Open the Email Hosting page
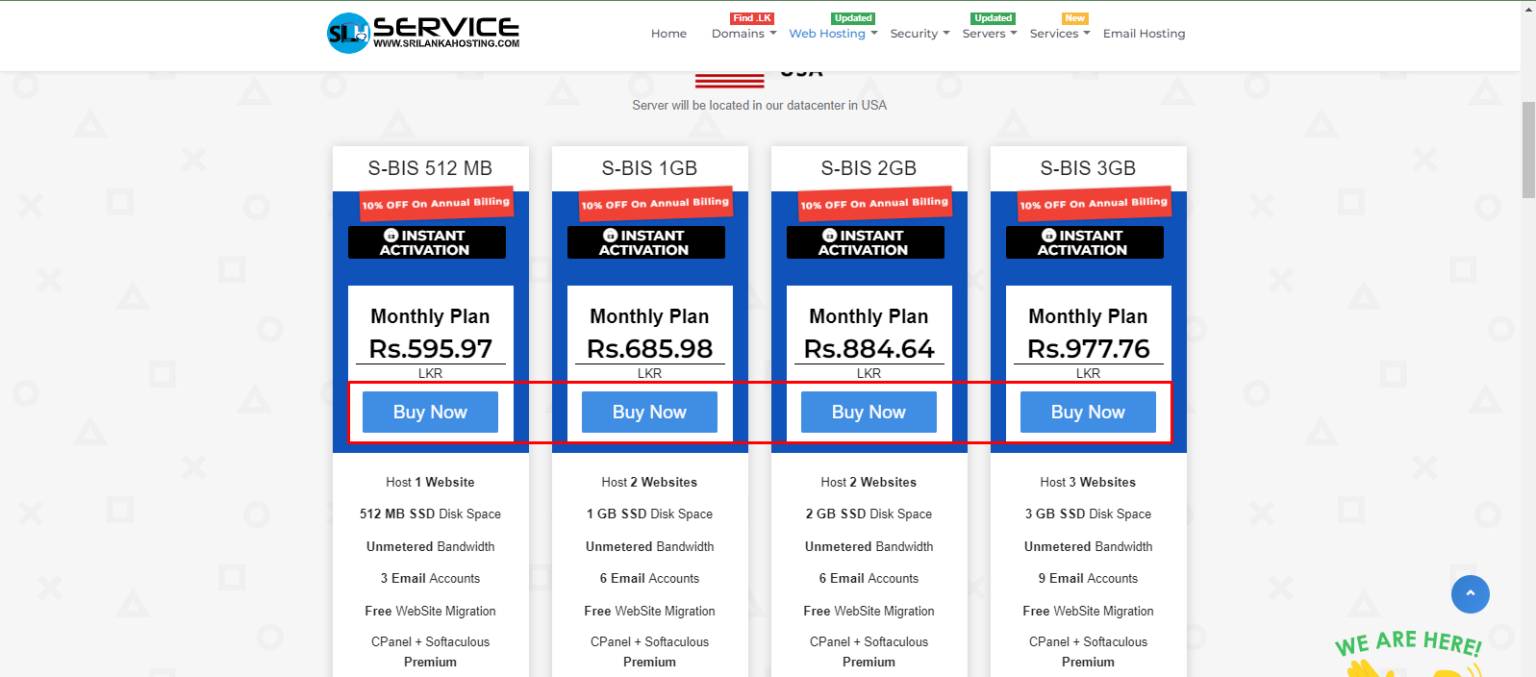 [x=1144, y=34]
